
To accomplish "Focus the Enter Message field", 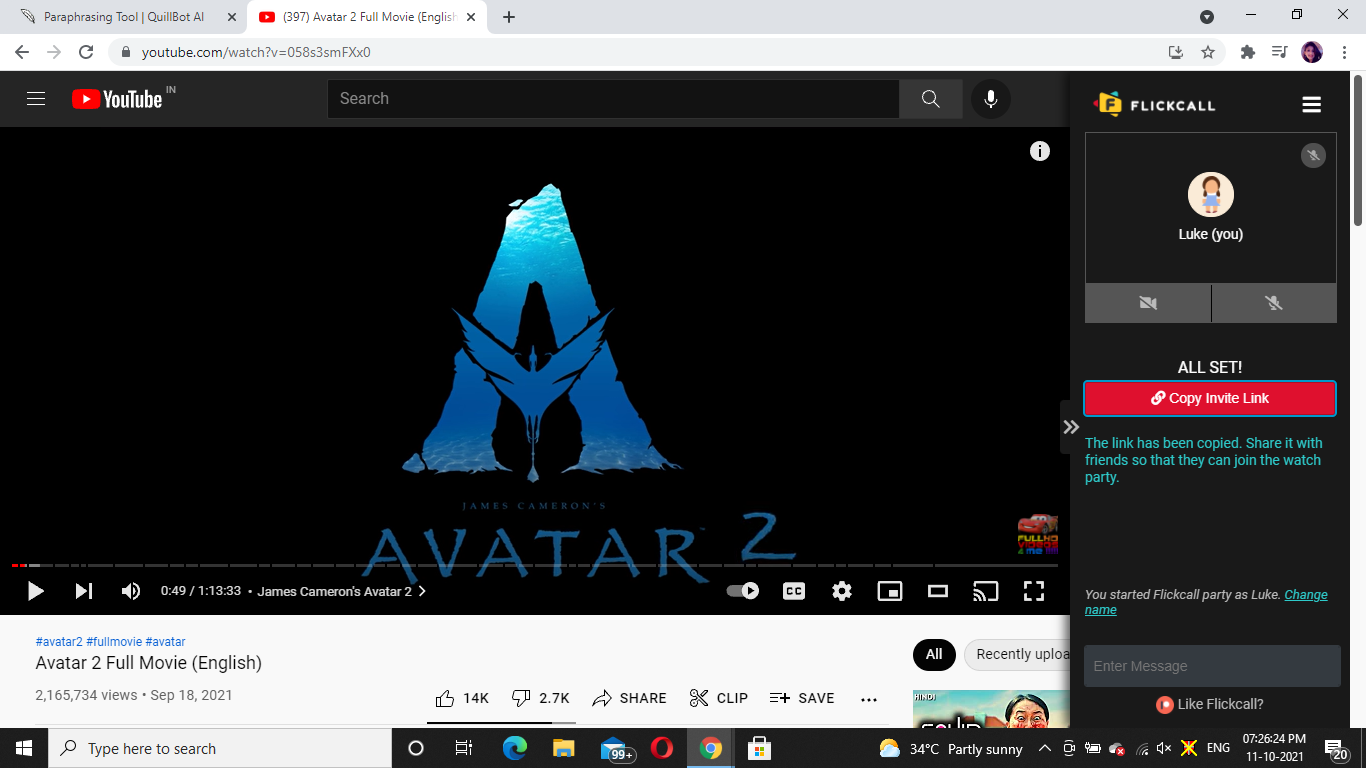I will click(1212, 666).
